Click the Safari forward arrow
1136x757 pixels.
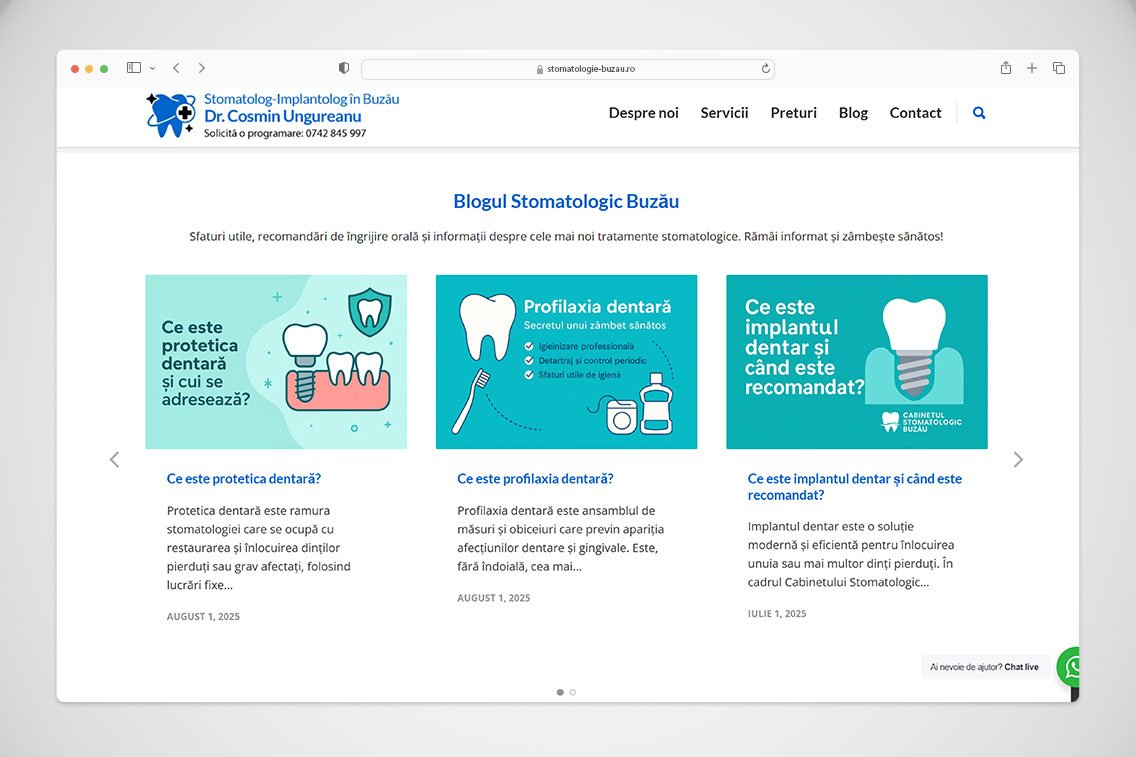[202, 68]
